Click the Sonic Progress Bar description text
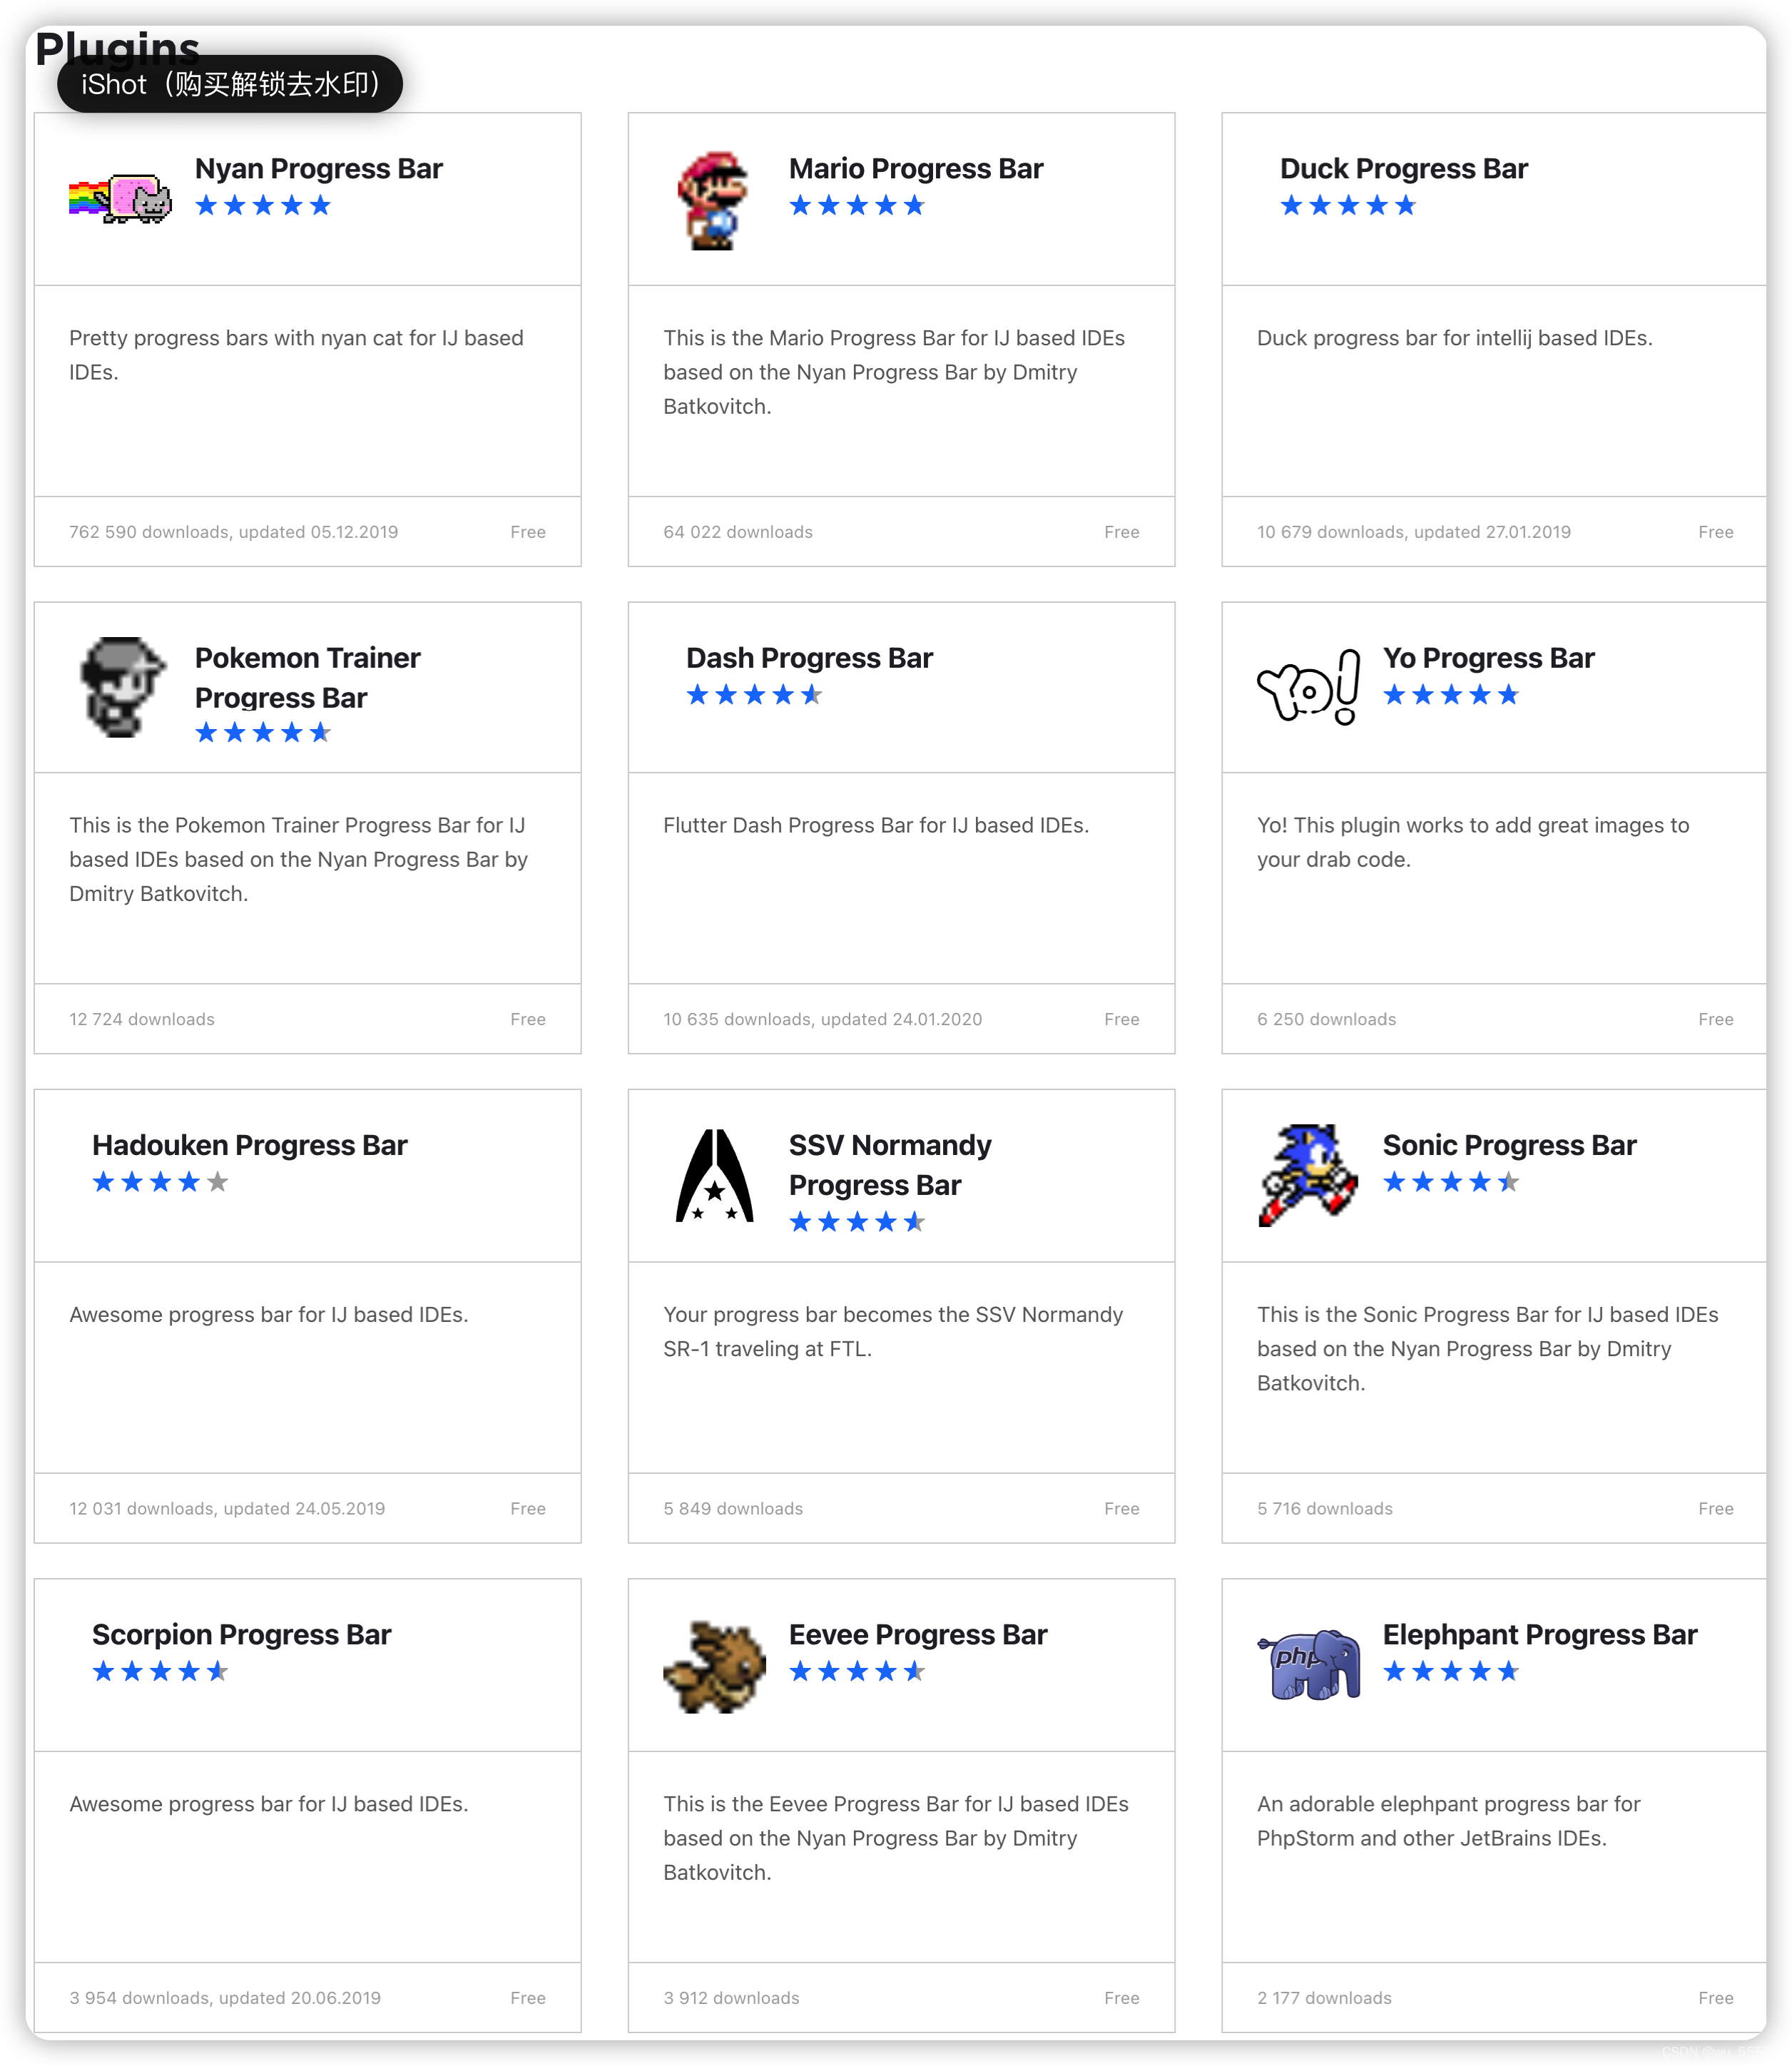1792x2066 pixels. click(1487, 1348)
